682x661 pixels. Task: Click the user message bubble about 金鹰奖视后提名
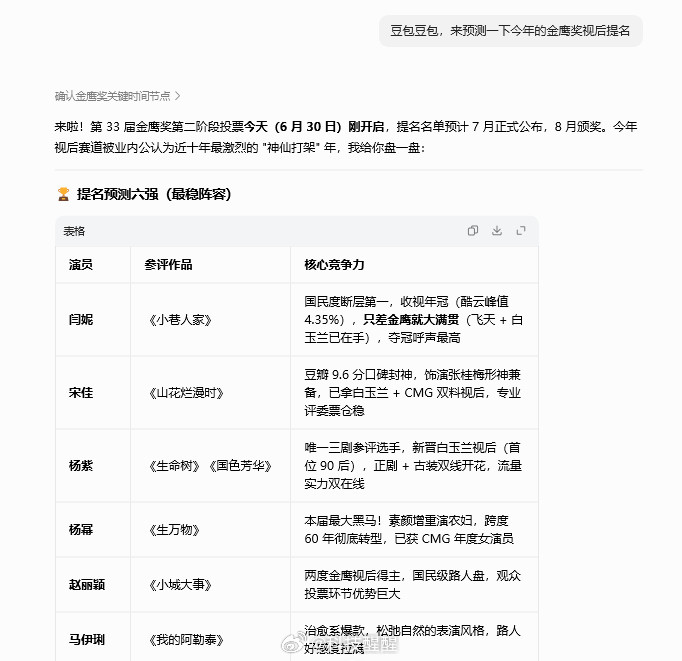(x=511, y=31)
